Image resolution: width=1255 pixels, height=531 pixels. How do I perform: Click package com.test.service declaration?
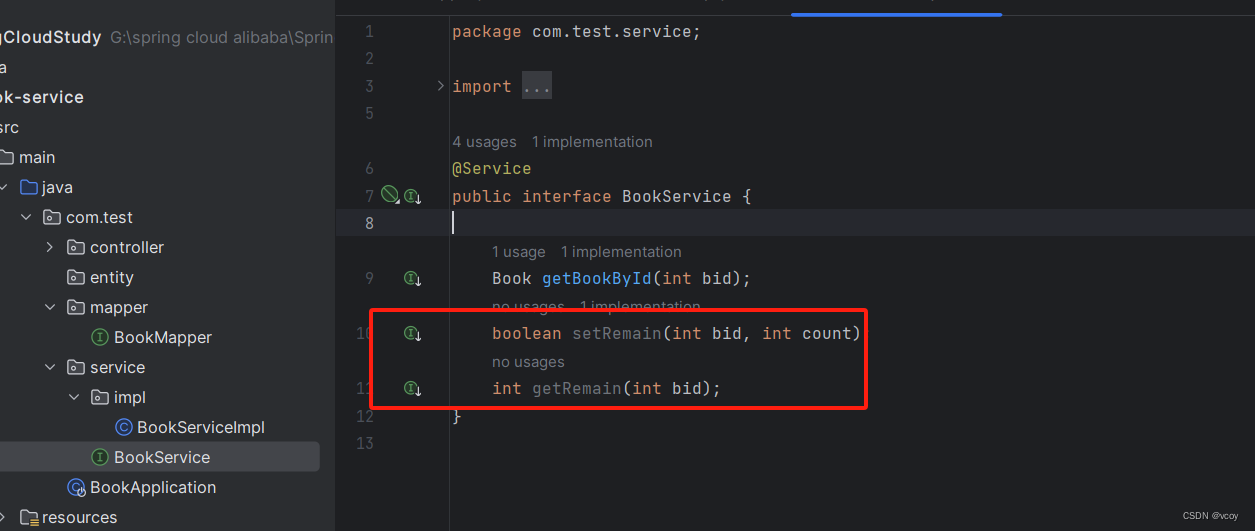[577, 32]
